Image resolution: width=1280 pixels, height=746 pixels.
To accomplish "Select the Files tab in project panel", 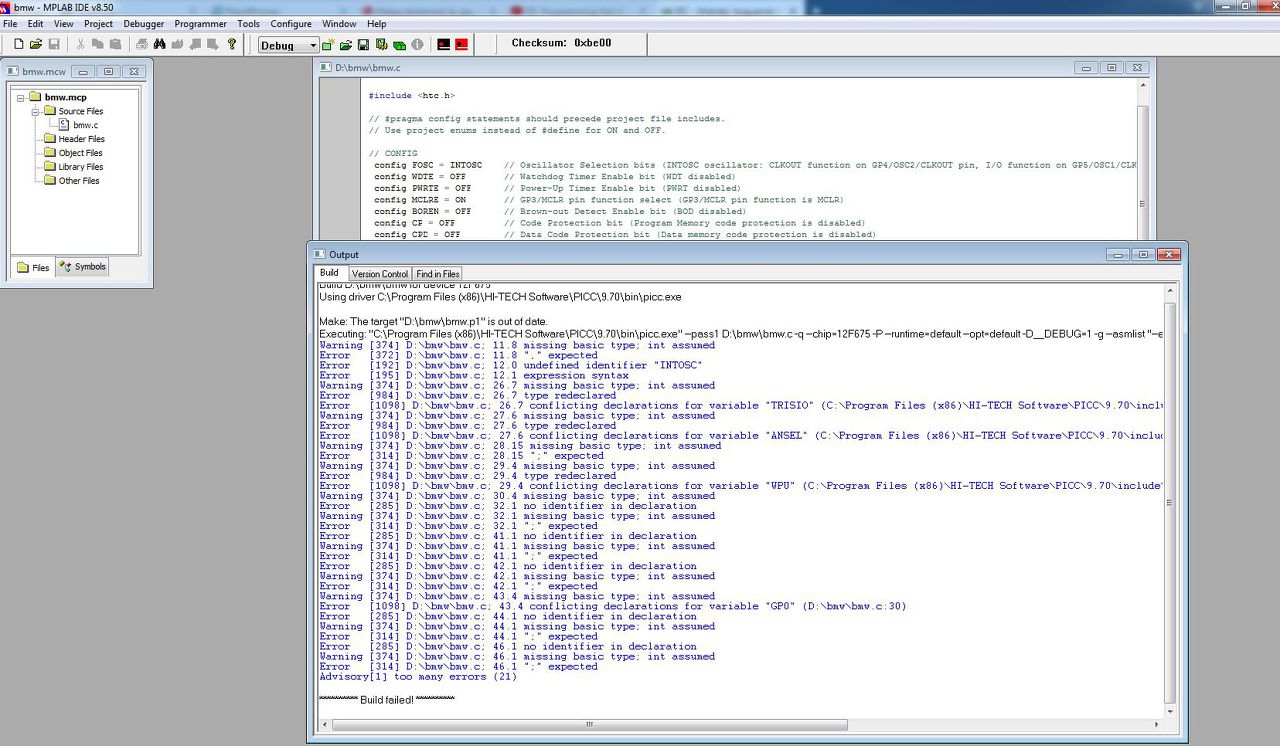I will [x=33, y=267].
